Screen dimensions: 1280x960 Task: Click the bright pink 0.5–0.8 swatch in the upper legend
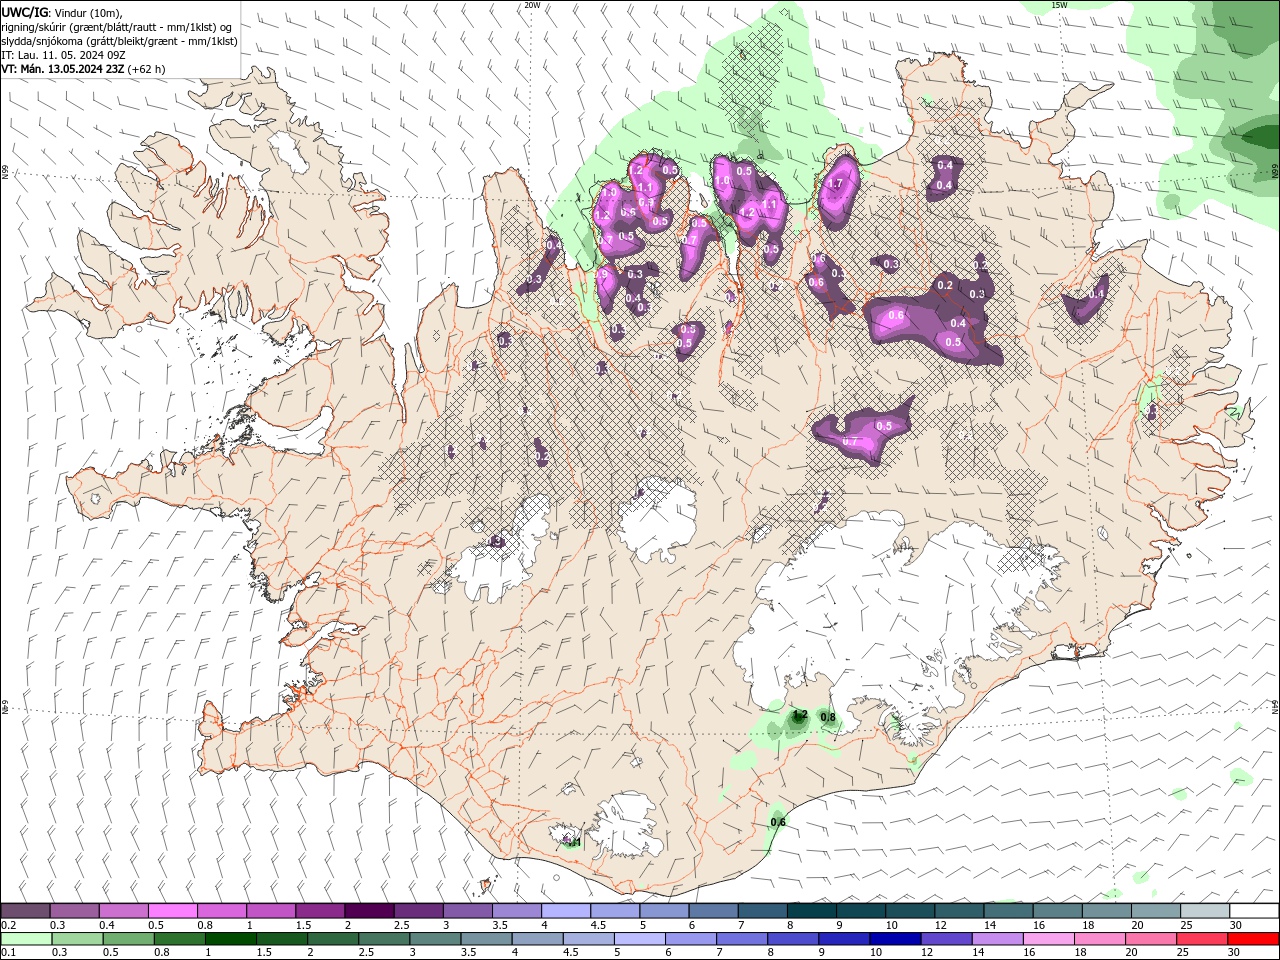(x=172, y=911)
